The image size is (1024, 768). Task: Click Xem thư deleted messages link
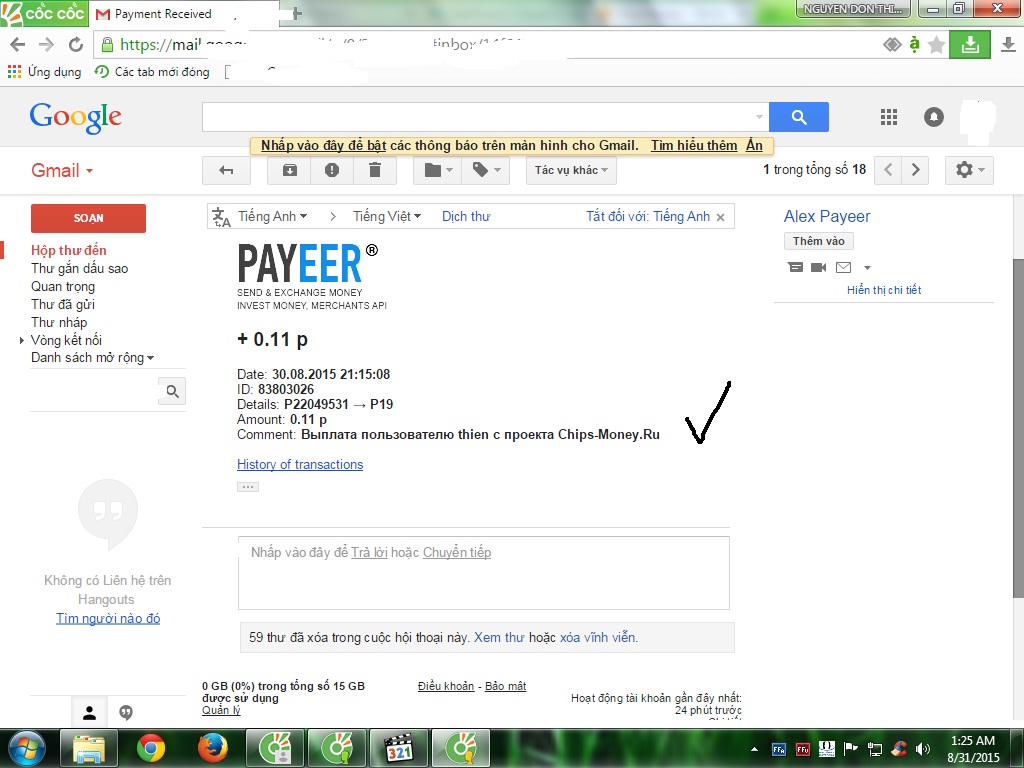click(x=499, y=637)
